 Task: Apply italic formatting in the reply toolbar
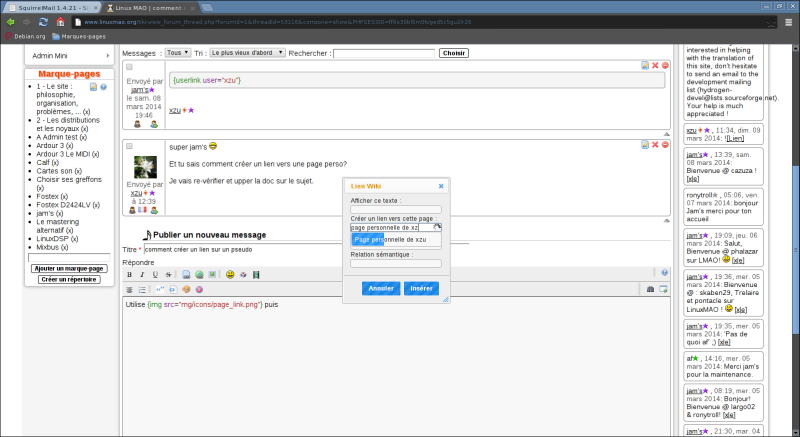click(142, 275)
